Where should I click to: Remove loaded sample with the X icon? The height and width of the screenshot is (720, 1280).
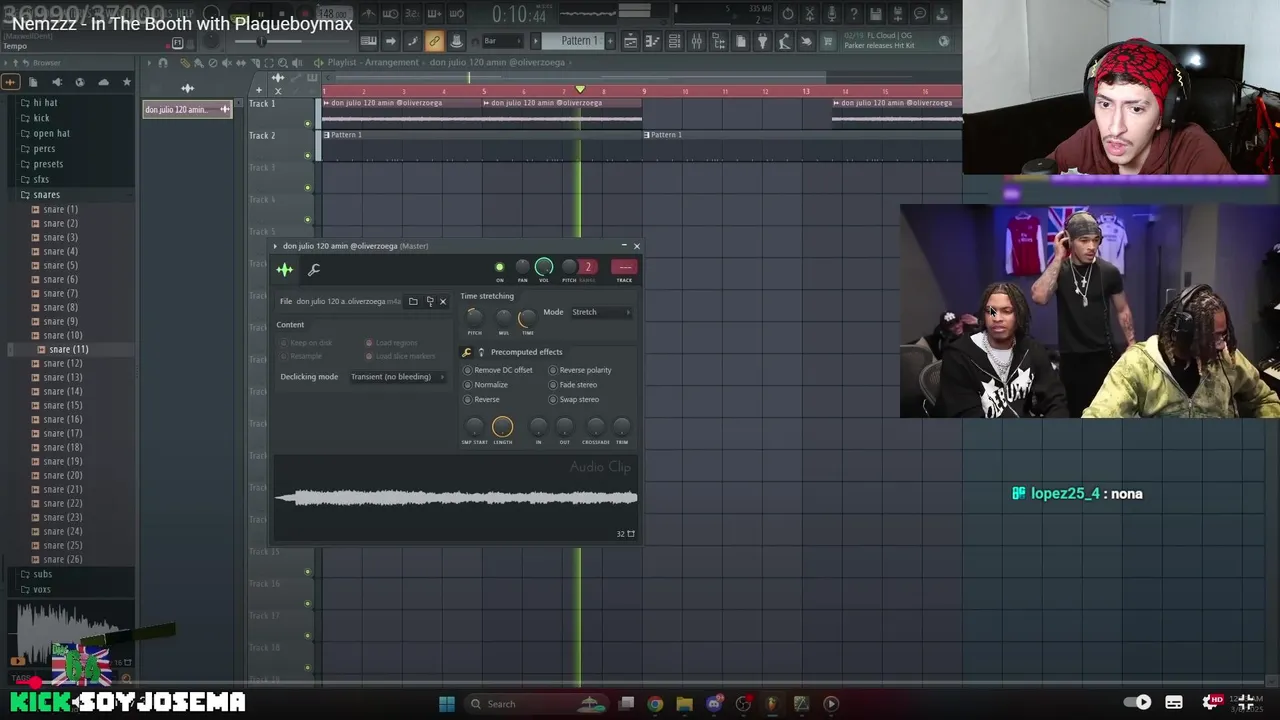tap(443, 301)
